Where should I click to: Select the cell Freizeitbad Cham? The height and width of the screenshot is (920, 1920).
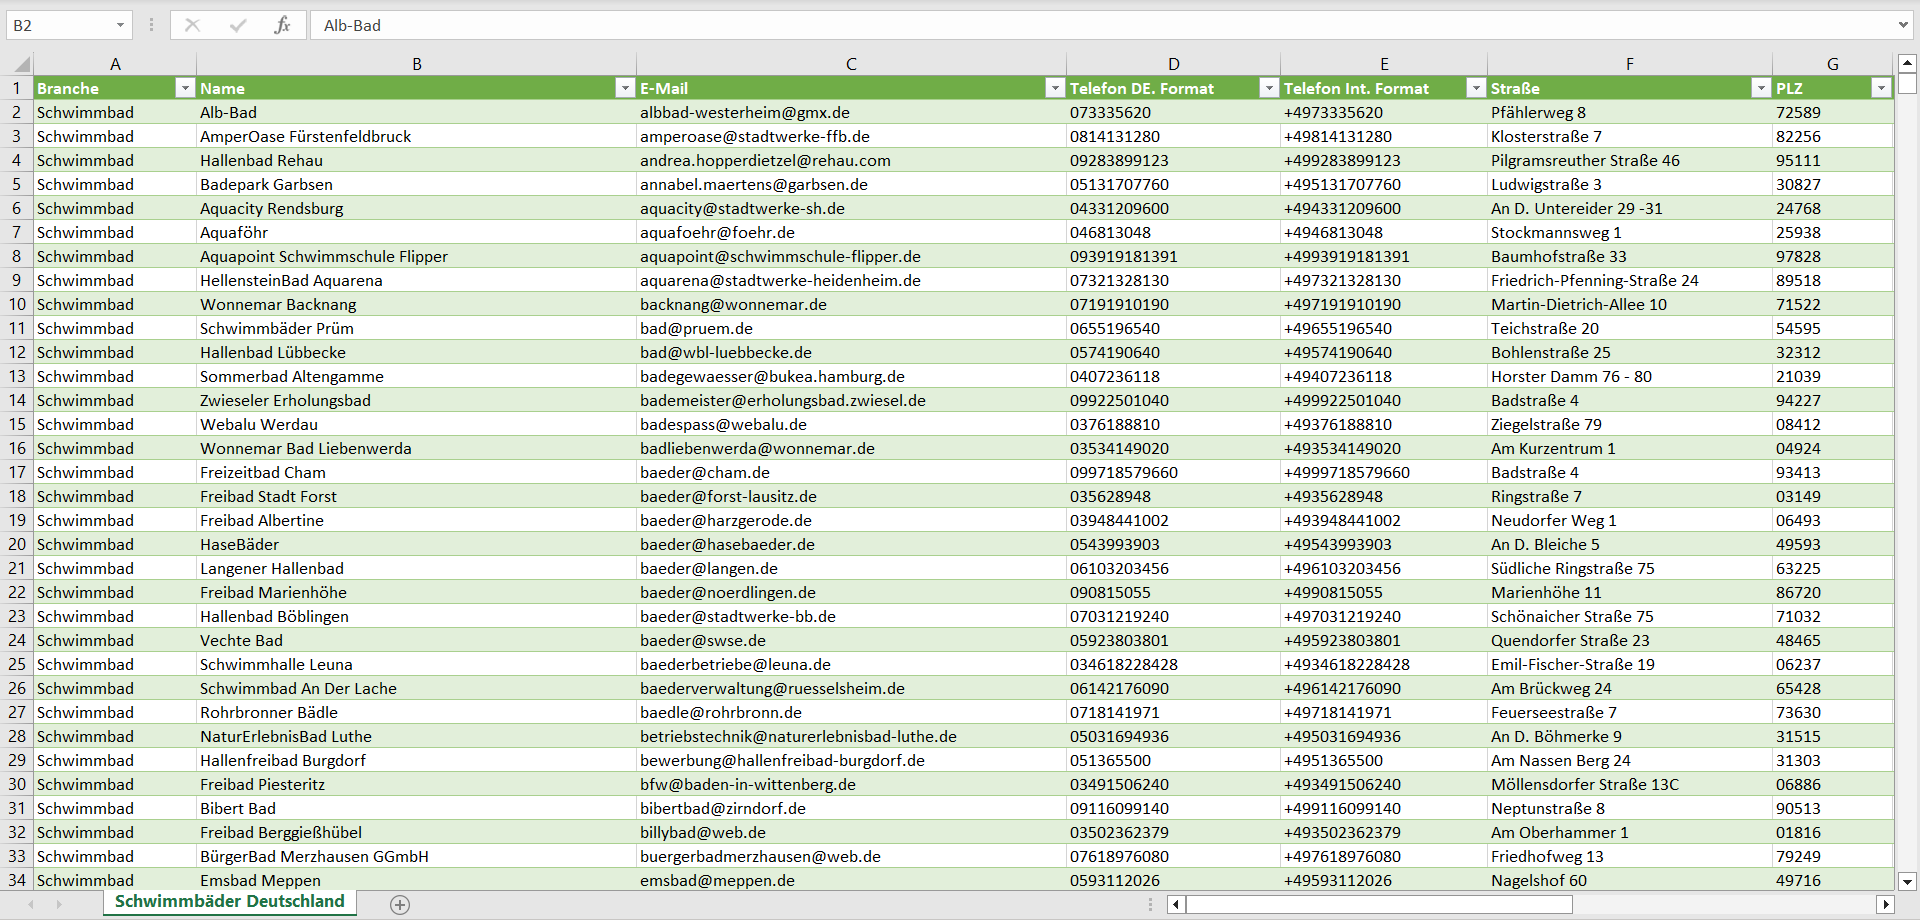[x=417, y=472]
